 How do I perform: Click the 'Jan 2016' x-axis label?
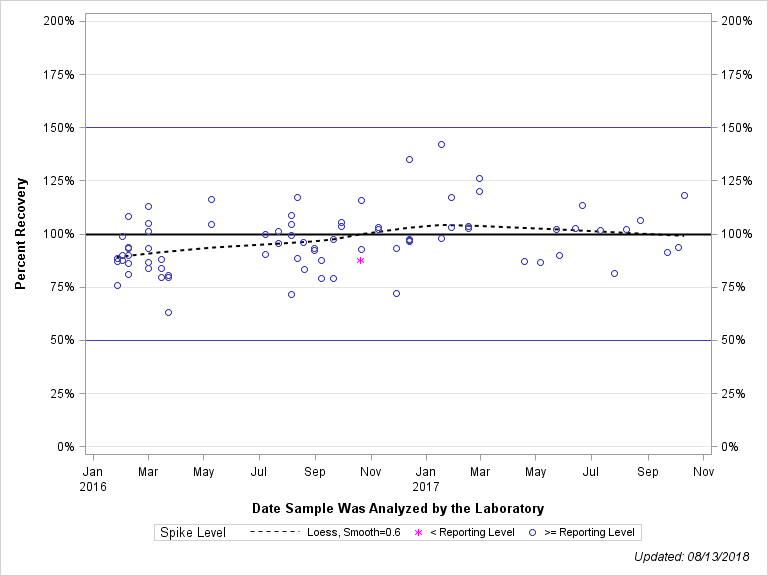tap(93, 479)
